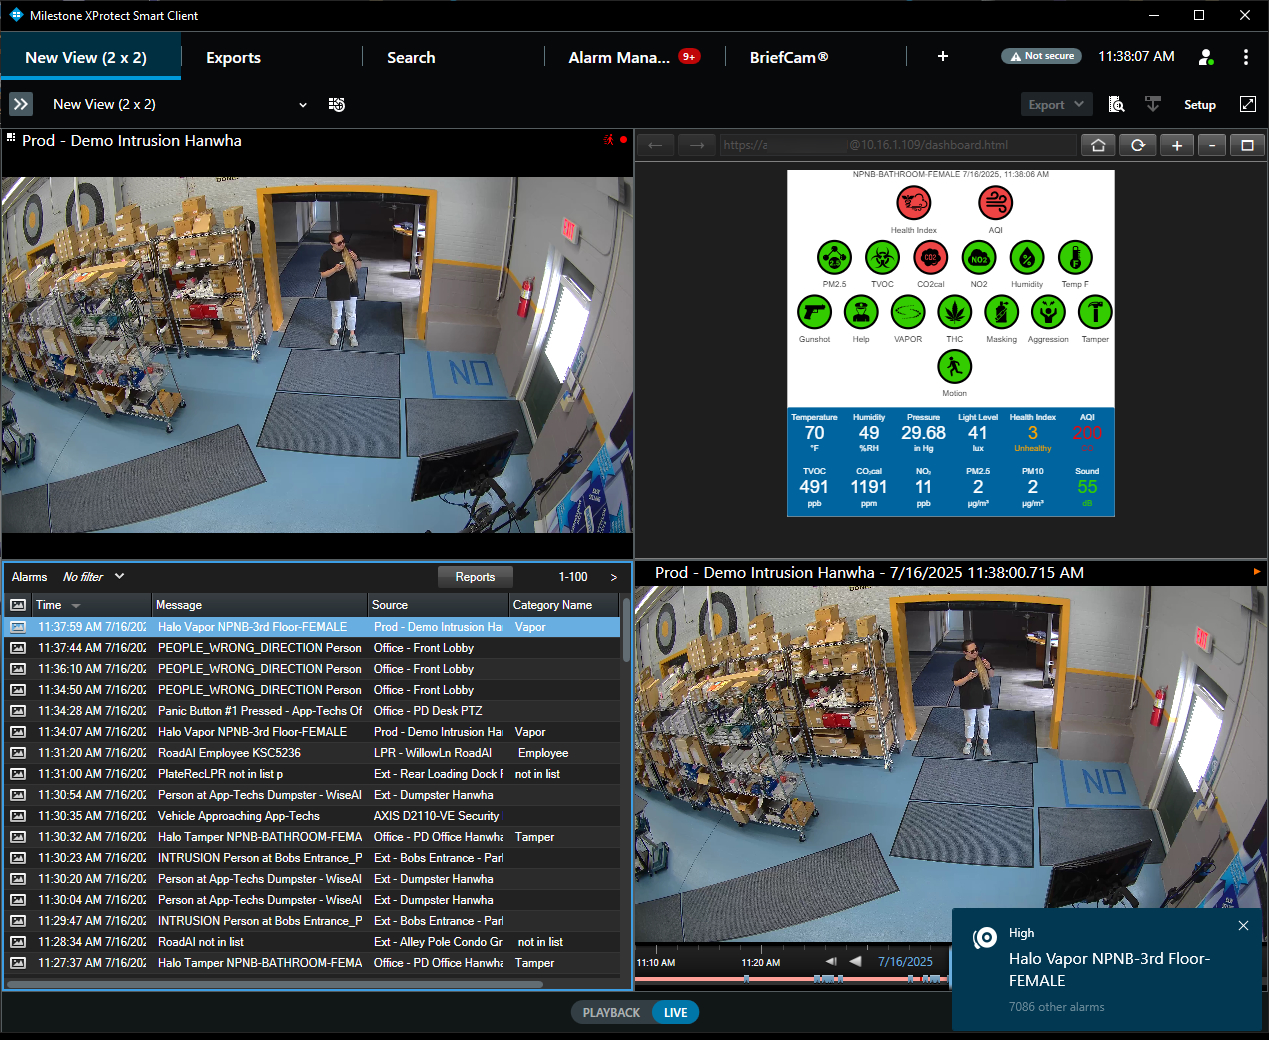Click the Health Index sensor icon
Image resolution: width=1269 pixels, height=1040 pixels.
pos(913,203)
